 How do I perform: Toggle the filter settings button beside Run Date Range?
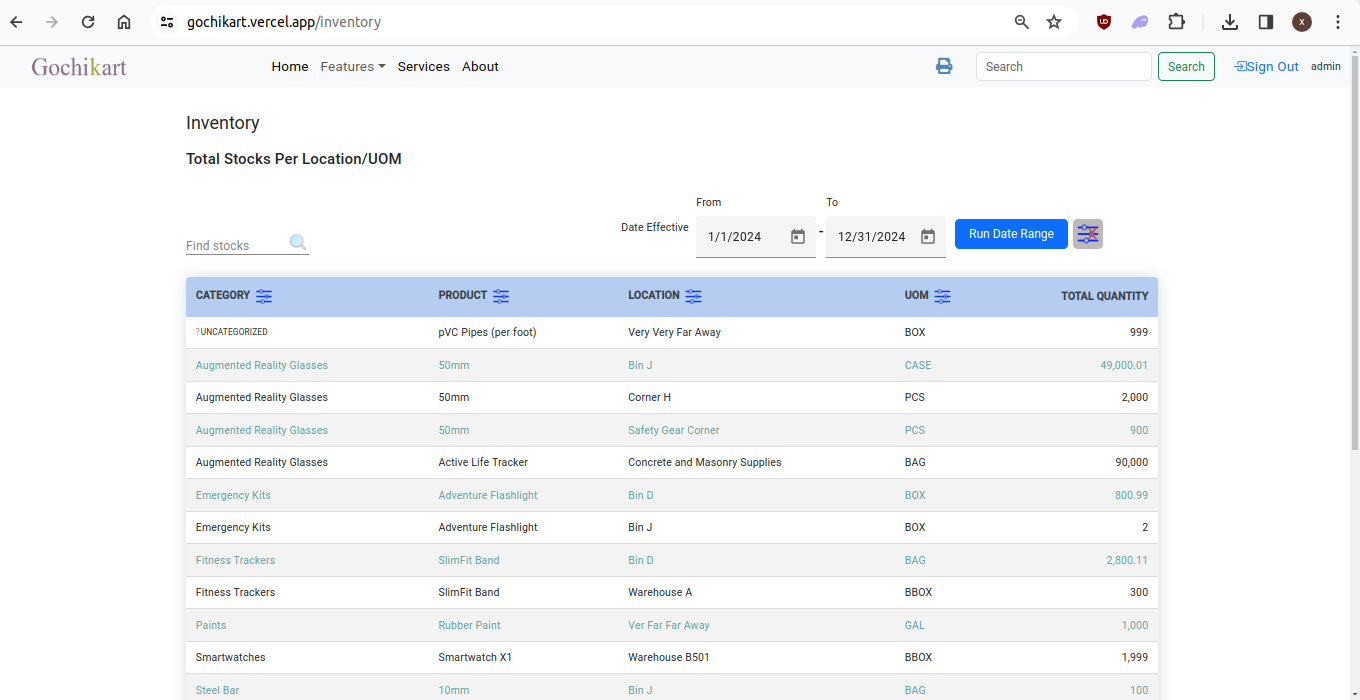point(1088,234)
